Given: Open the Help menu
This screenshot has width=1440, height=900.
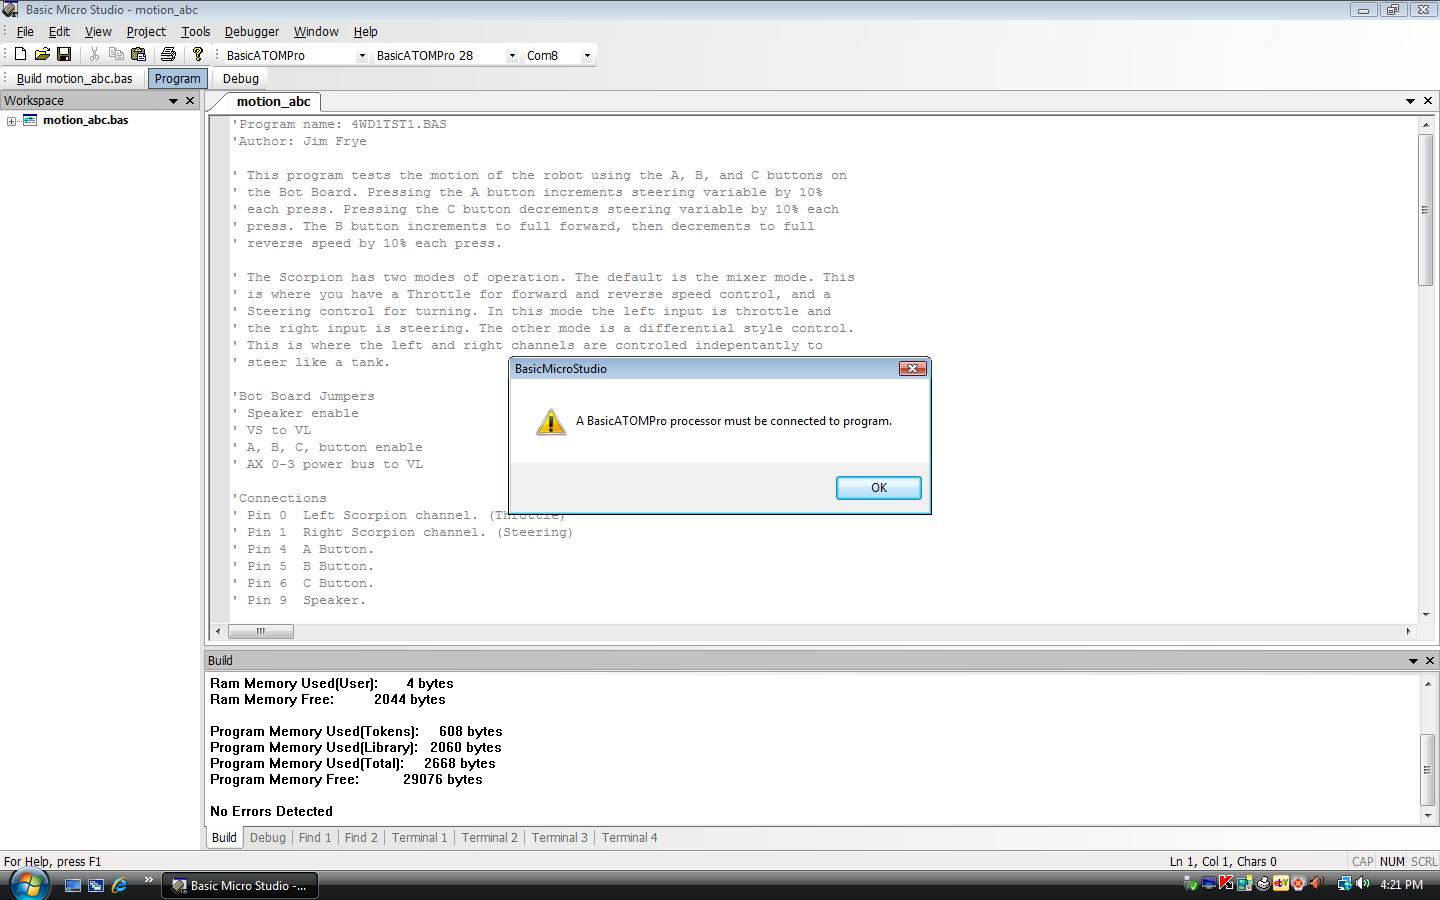Looking at the screenshot, I should pos(366,32).
